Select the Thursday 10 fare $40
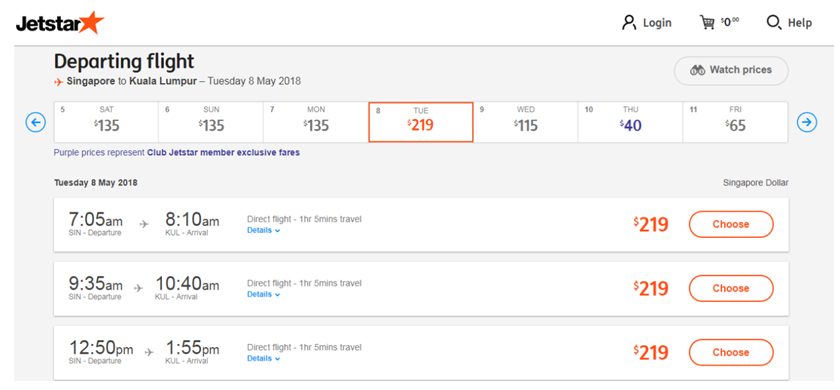Screen dimensions: 840x390 pyautogui.click(x=631, y=122)
